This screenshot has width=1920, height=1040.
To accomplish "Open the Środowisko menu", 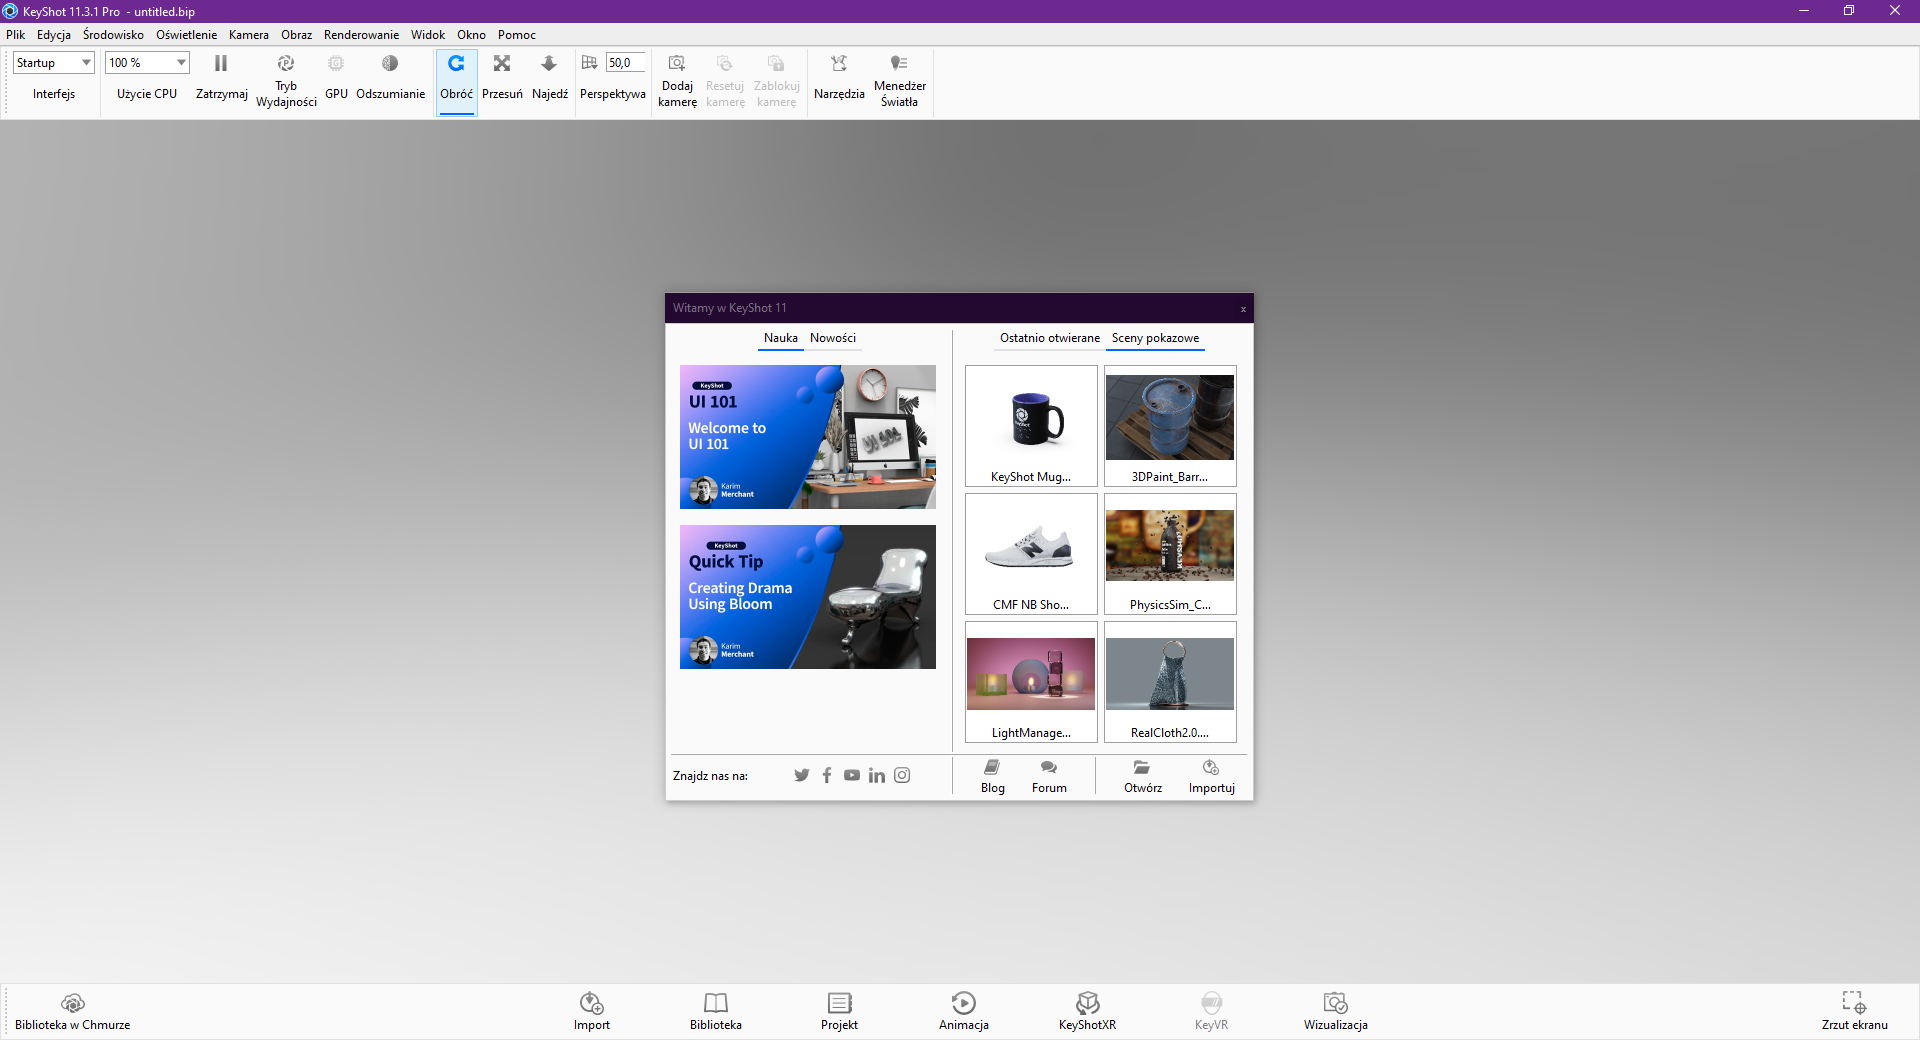I will coord(113,35).
